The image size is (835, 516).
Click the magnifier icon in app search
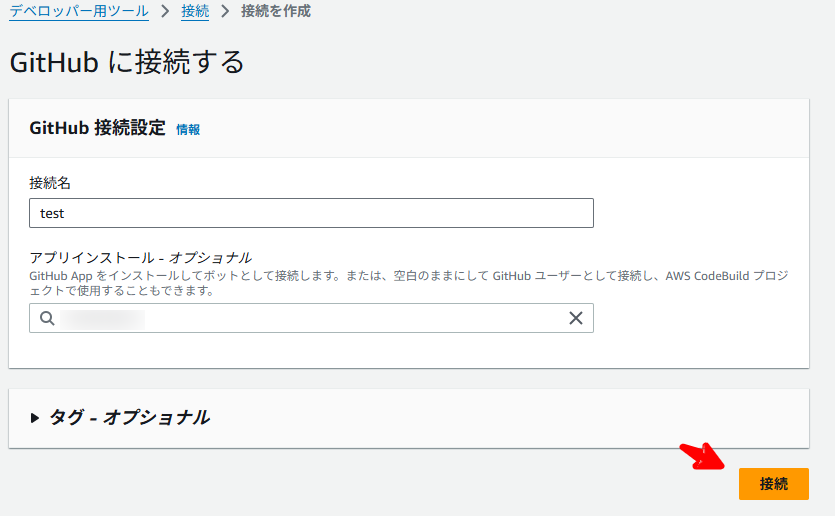(x=47, y=318)
